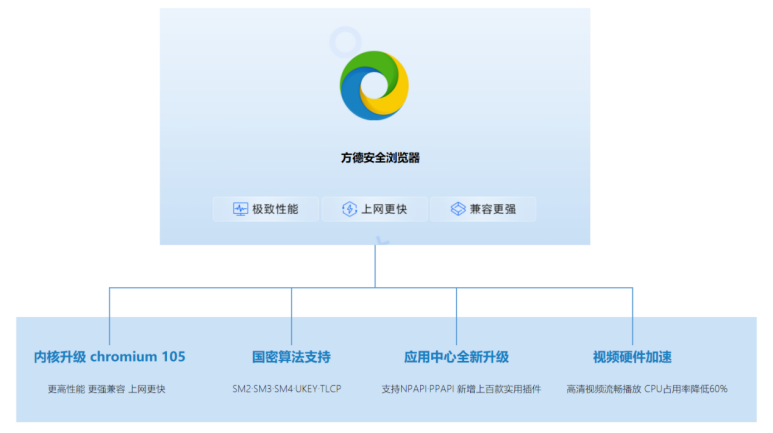Click the 极致性能 monitor icon
Image resolution: width=773 pixels, height=433 pixels.
pyautogui.click(x=240, y=209)
